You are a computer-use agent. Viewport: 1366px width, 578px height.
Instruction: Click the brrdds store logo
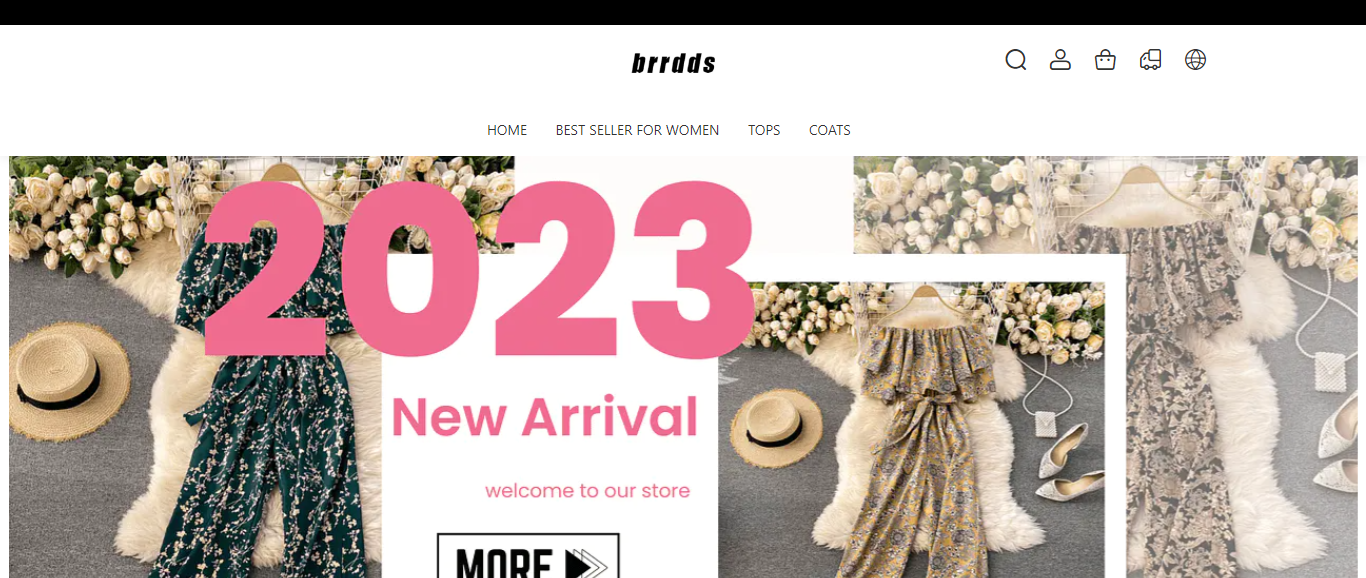[674, 64]
